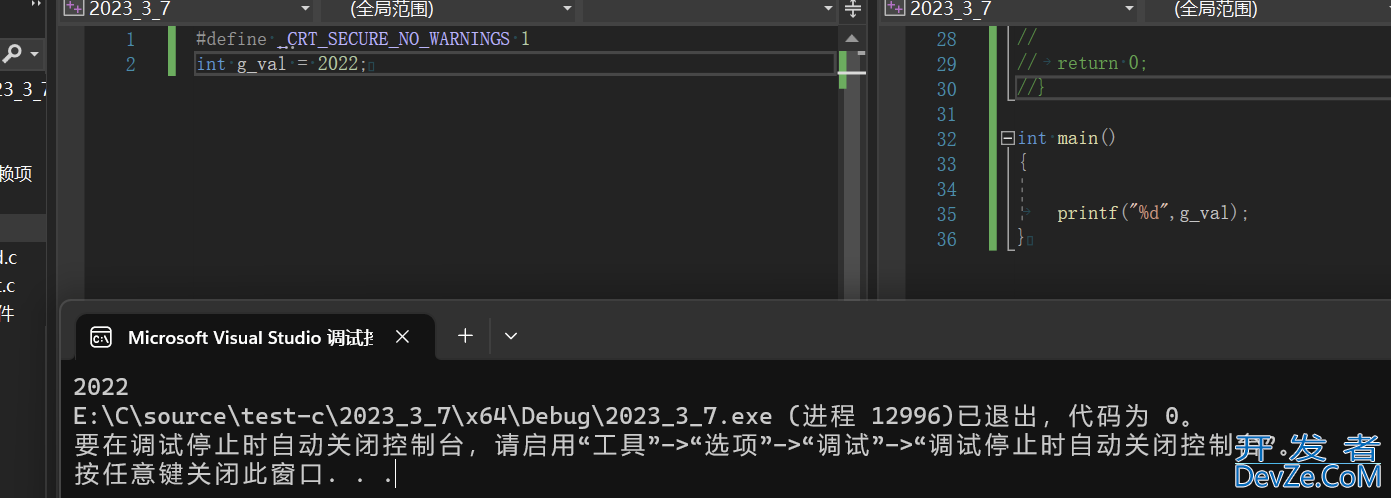Click the console icon on the debug terminal tab
Viewport: 1391px width, 498px height.
point(101,337)
